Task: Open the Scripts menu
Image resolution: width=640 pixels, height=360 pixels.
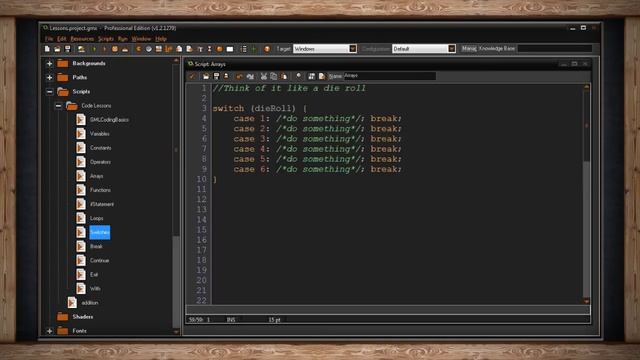Action: [106, 39]
